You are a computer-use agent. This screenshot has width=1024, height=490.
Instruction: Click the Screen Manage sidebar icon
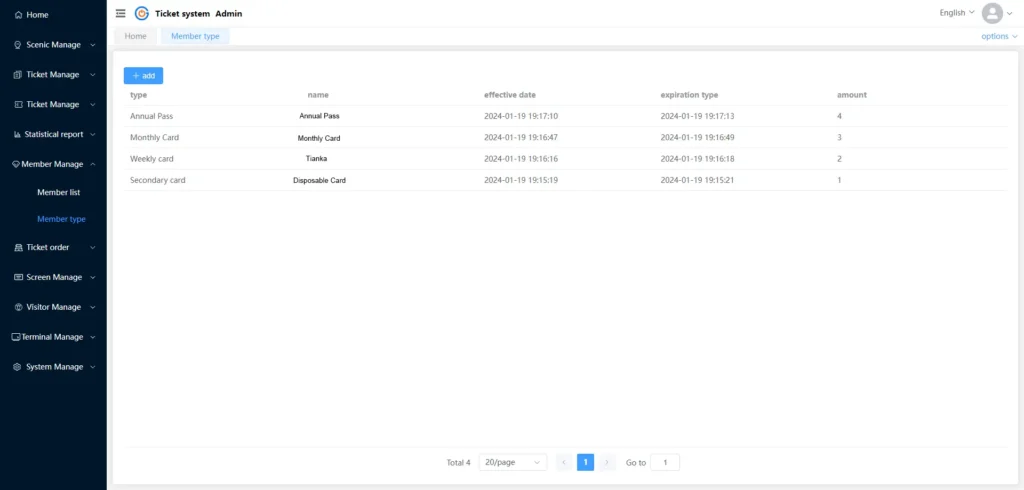pos(18,277)
